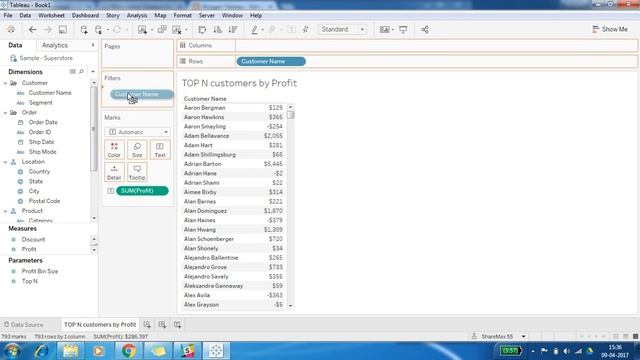Click the Fix axes pin icon
The height and width of the screenshot is (360, 640).
pyautogui.click(x=305, y=29)
